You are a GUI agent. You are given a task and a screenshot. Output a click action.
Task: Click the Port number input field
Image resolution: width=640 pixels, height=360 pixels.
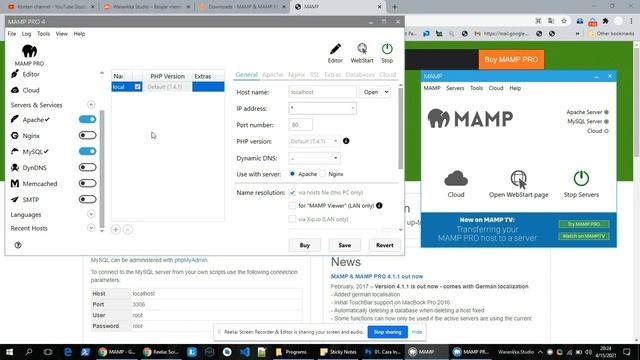[x=300, y=124]
